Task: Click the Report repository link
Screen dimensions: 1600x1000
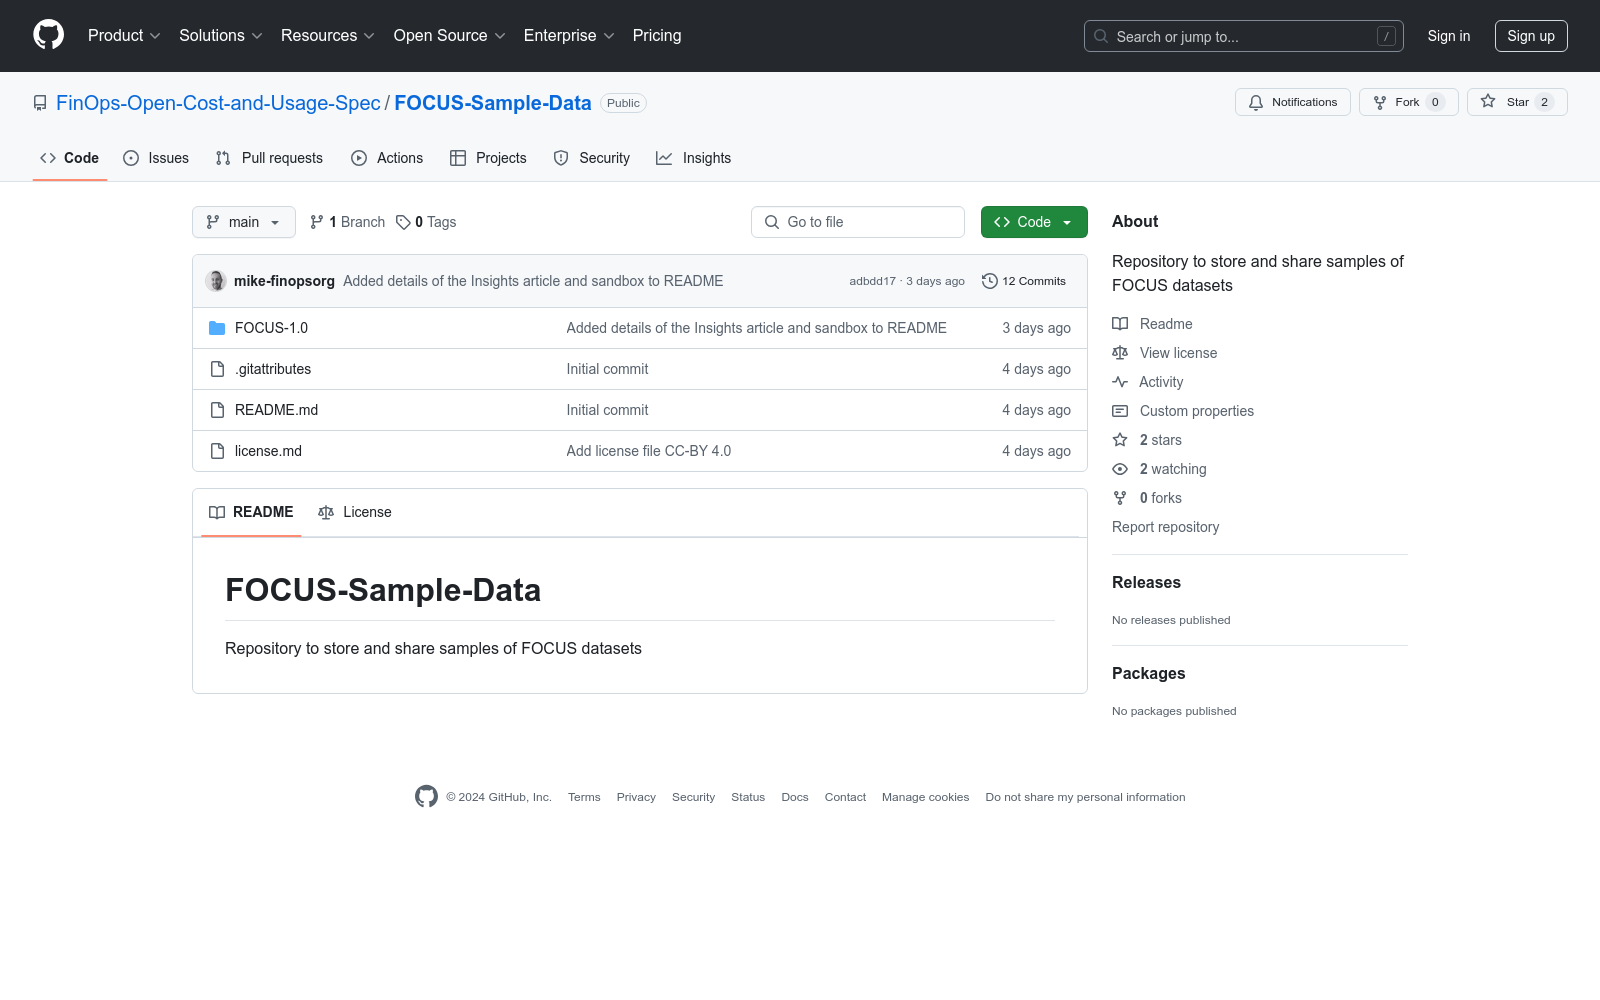Action: pyautogui.click(x=1165, y=527)
